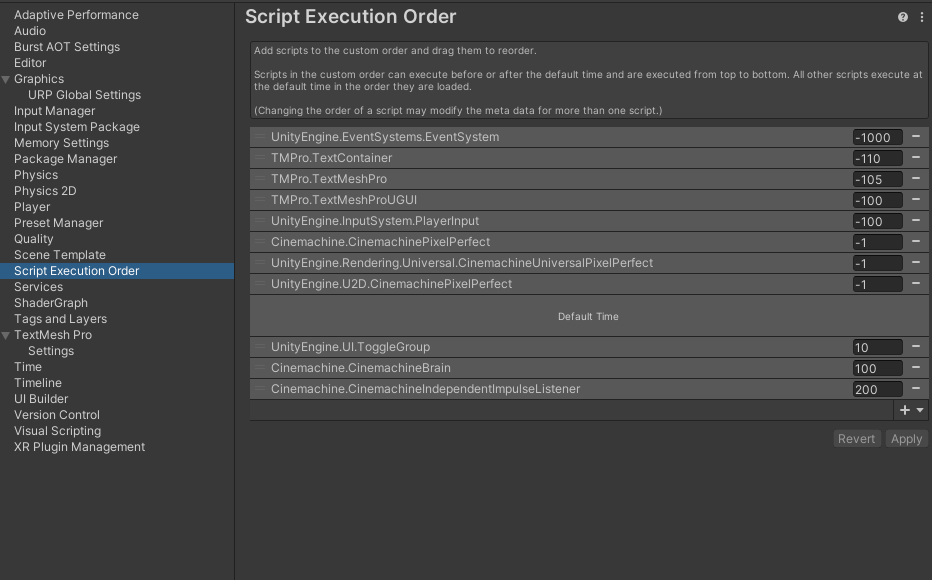Click the drag handle of the ToggleGroup row
This screenshot has width=932, height=580.
260,346
